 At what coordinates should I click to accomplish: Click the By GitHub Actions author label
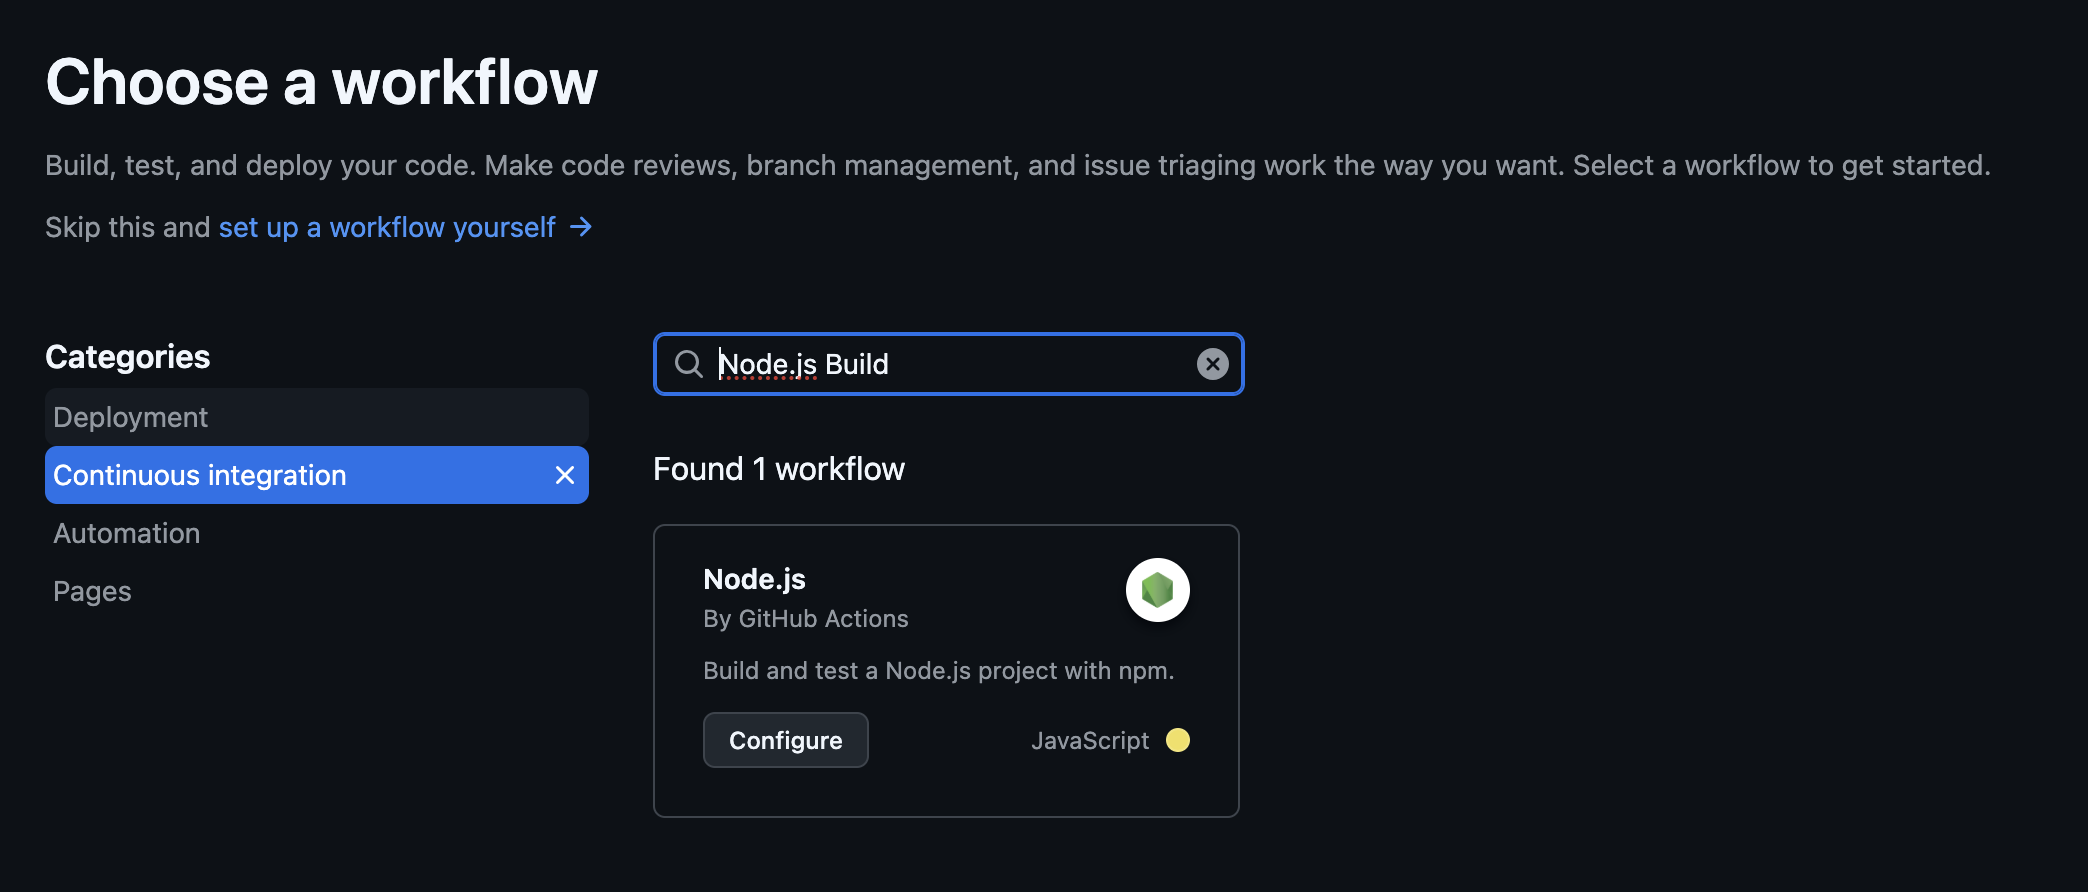click(805, 618)
